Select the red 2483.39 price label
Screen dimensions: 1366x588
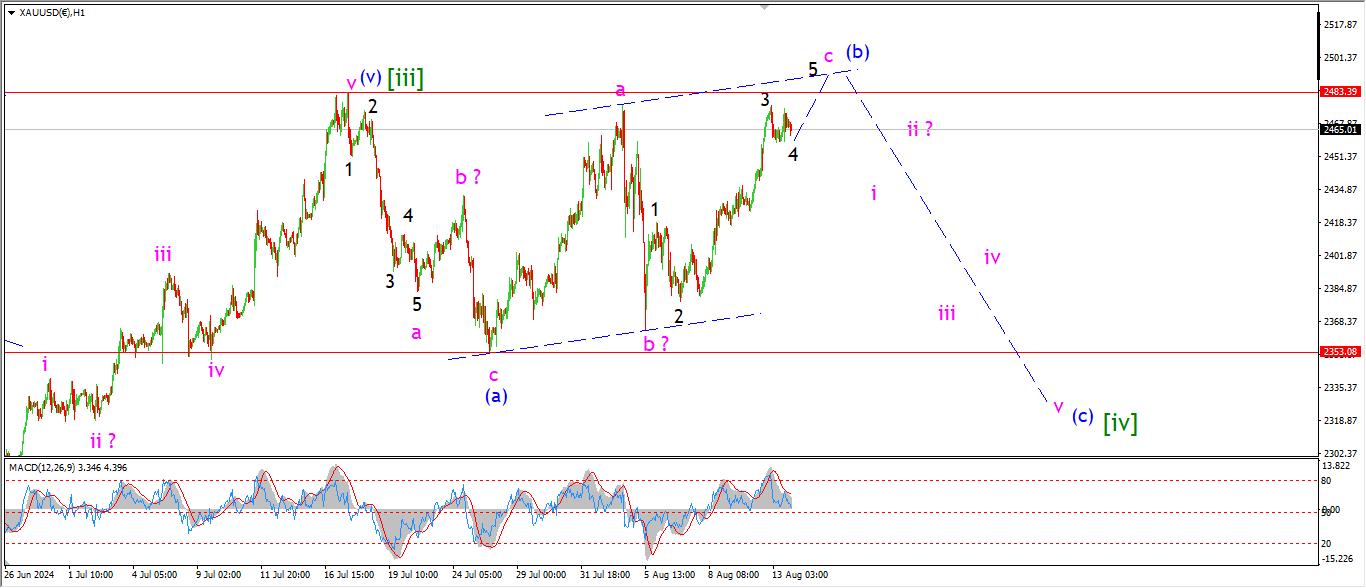click(1339, 92)
